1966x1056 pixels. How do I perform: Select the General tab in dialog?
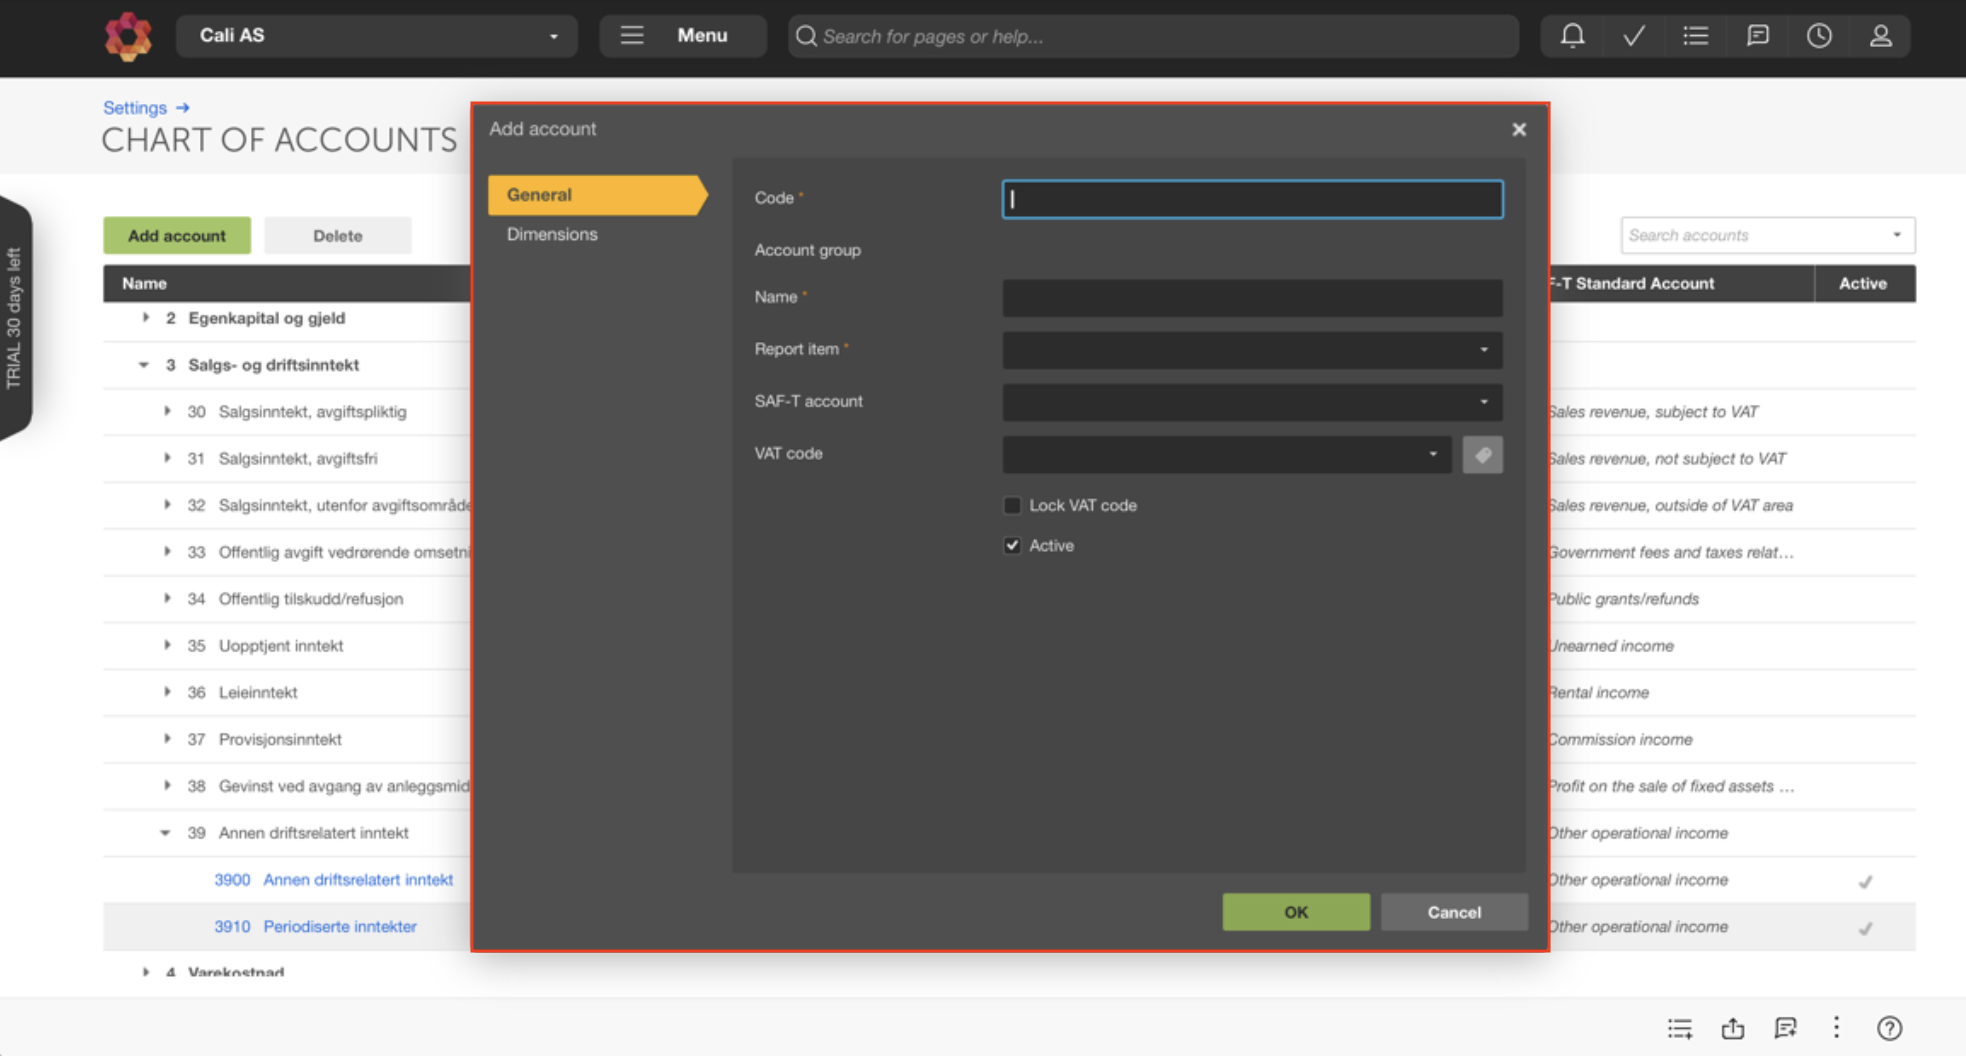tap(597, 195)
